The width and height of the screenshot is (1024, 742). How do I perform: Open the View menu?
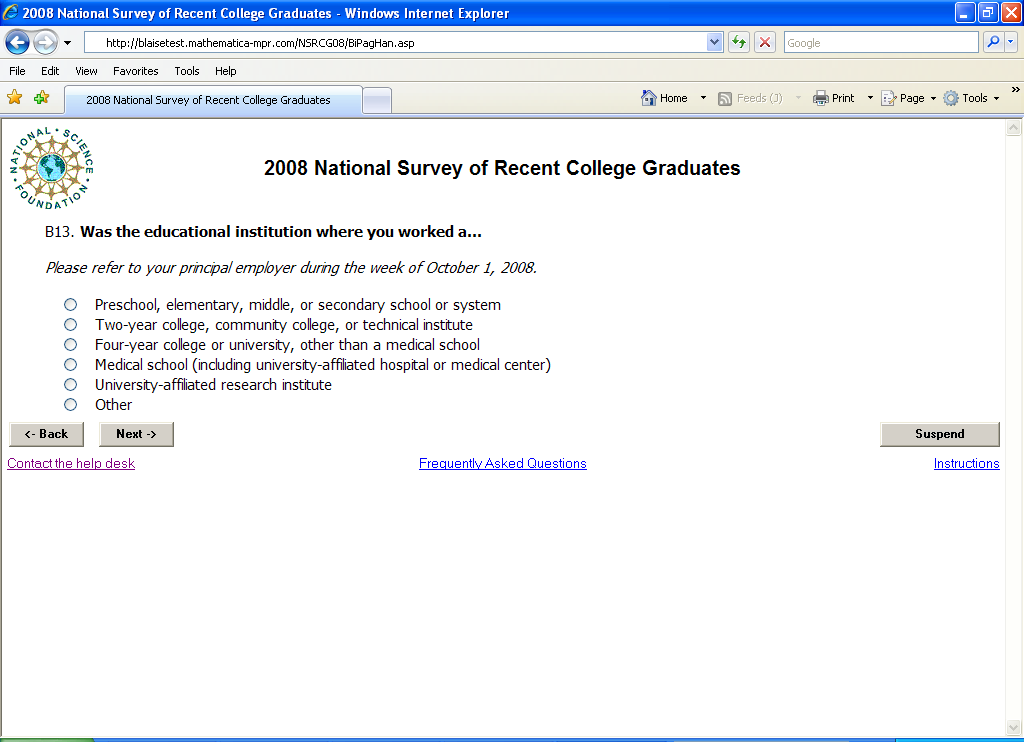(x=86, y=71)
